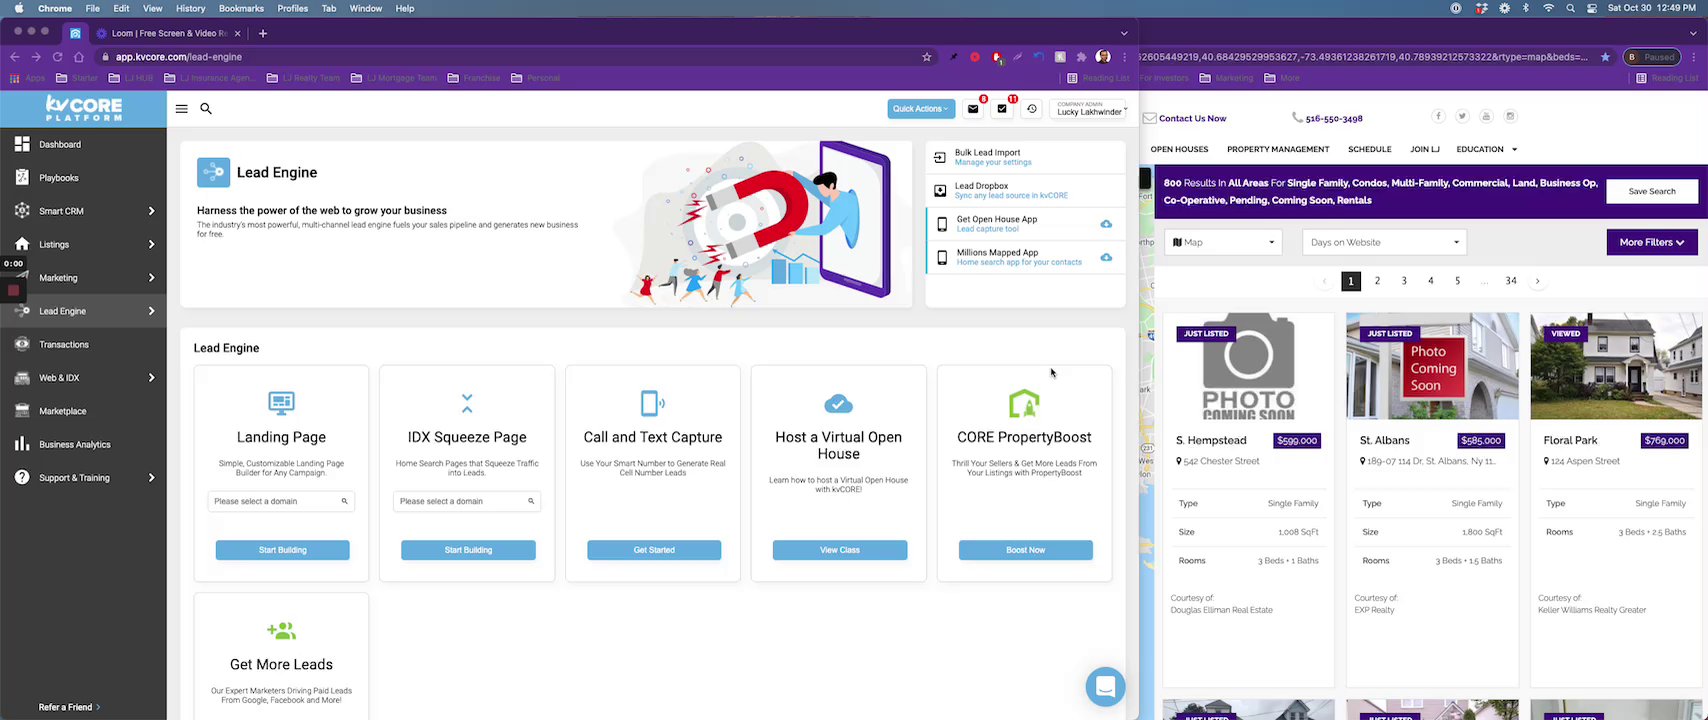This screenshot has height=720, width=1708.
Task: Click the search magnifier icon in kvCORE header
Action: [x=206, y=109]
